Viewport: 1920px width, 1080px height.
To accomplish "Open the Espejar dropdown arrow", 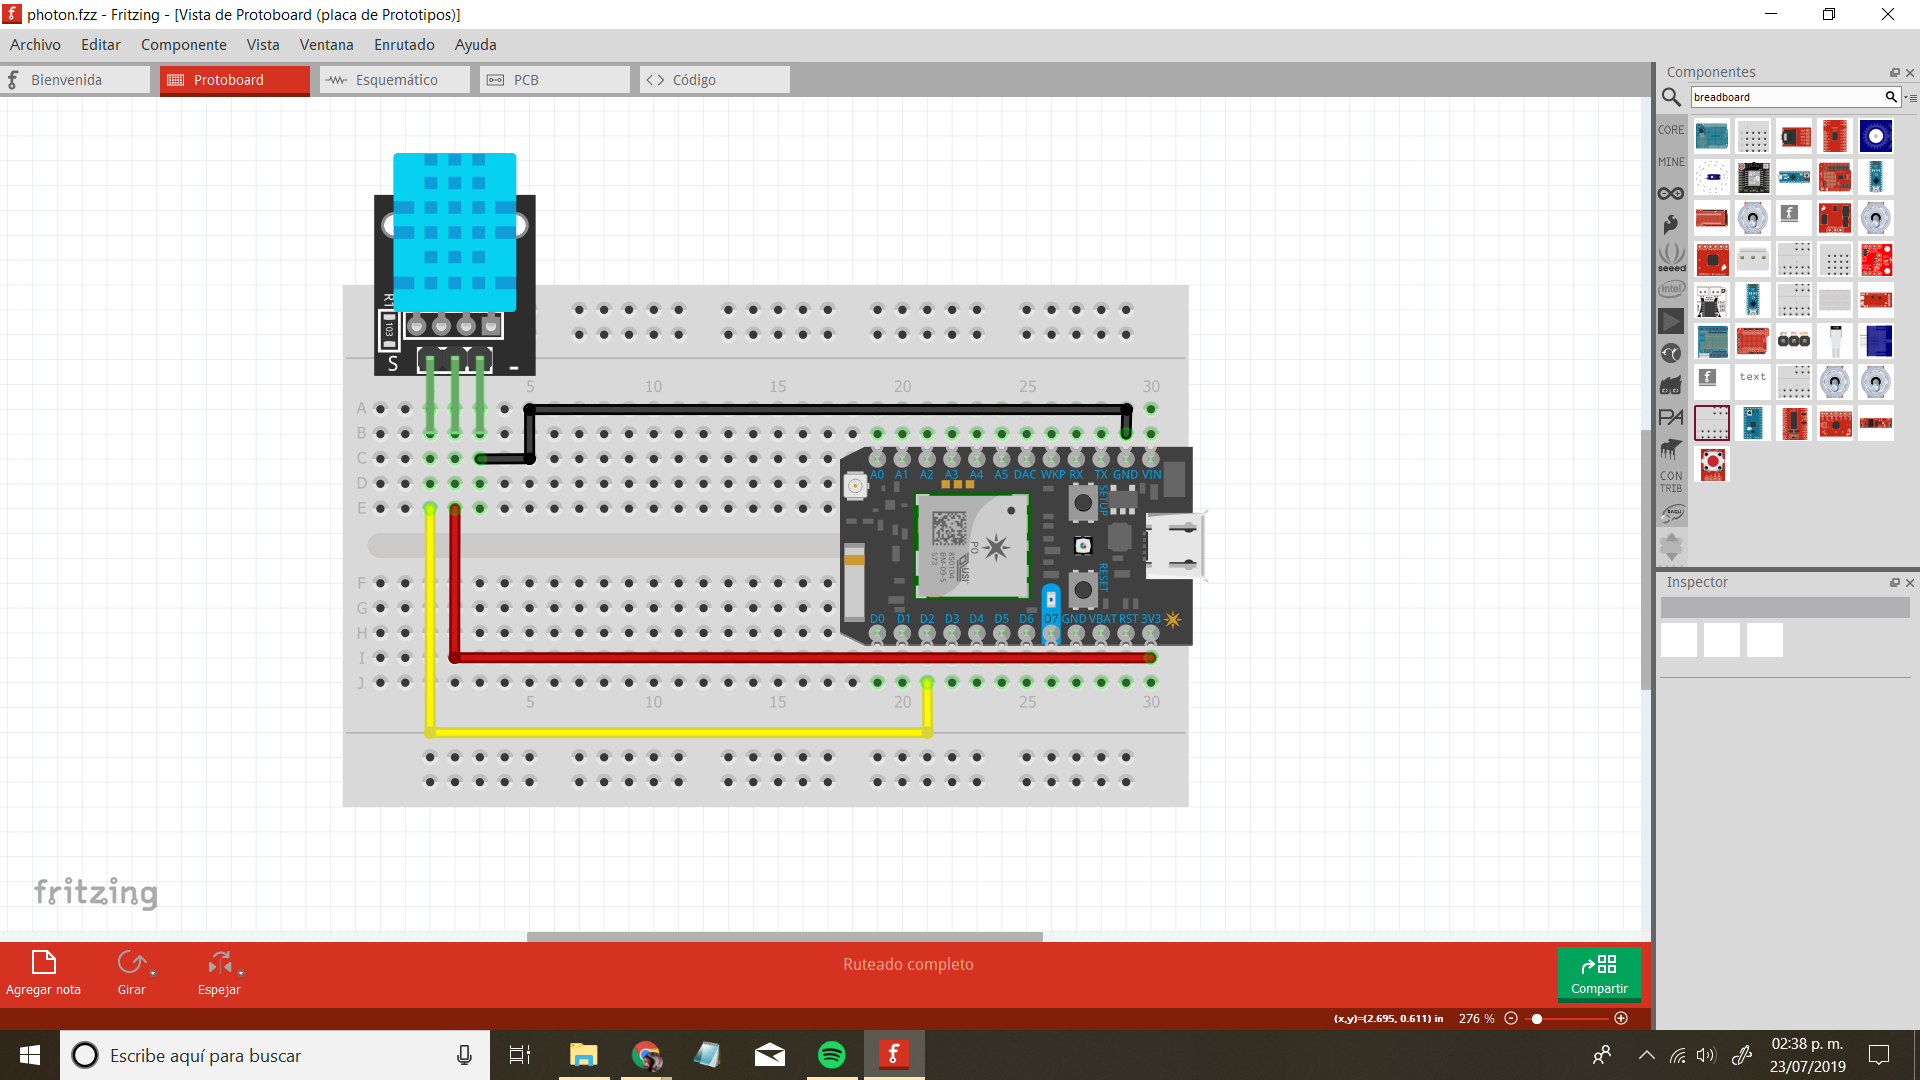I will pyautogui.click(x=241, y=973).
